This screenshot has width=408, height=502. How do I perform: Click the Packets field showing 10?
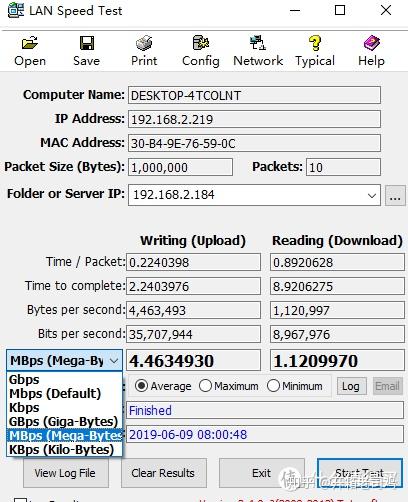point(343,167)
